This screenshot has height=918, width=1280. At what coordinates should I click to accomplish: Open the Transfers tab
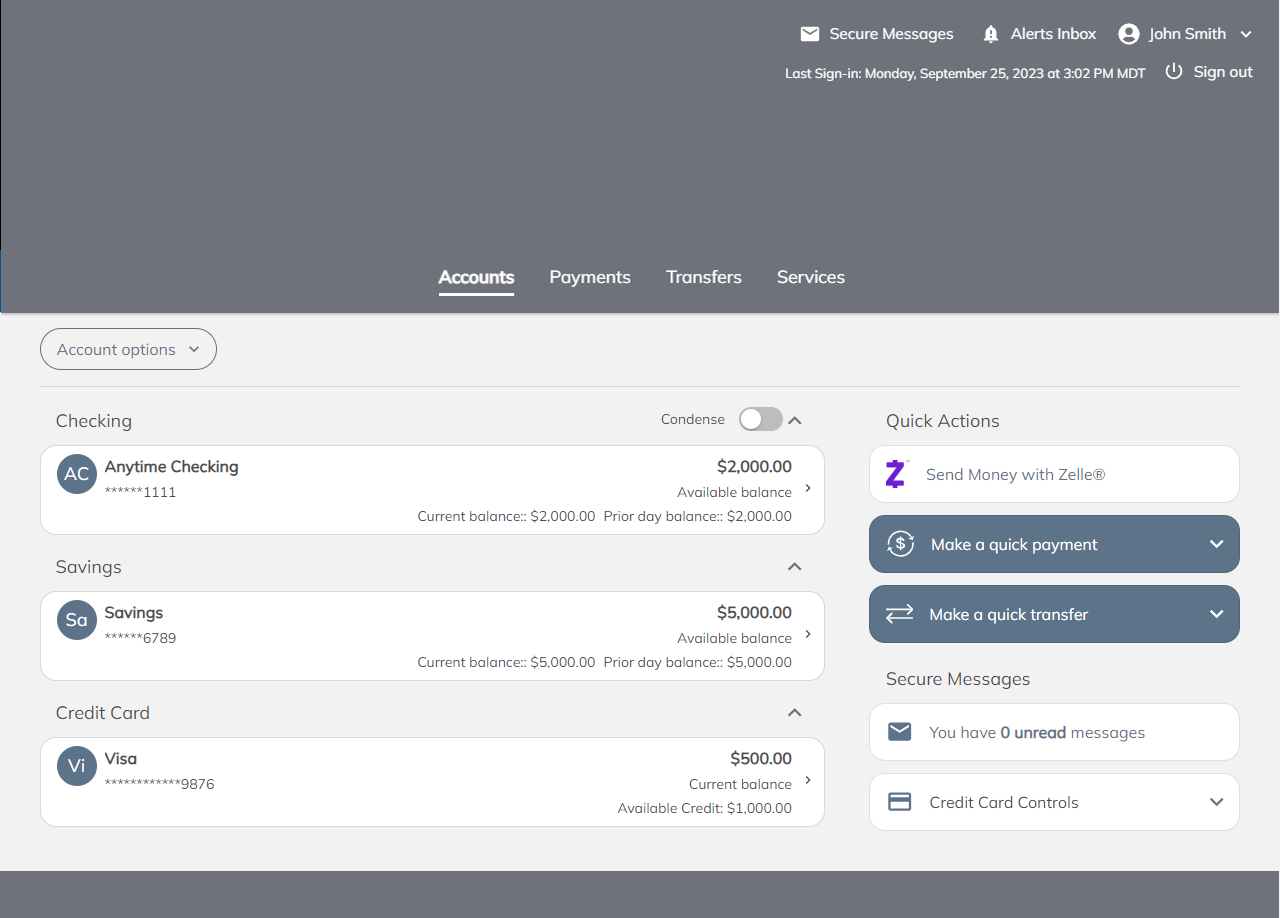tap(704, 277)
